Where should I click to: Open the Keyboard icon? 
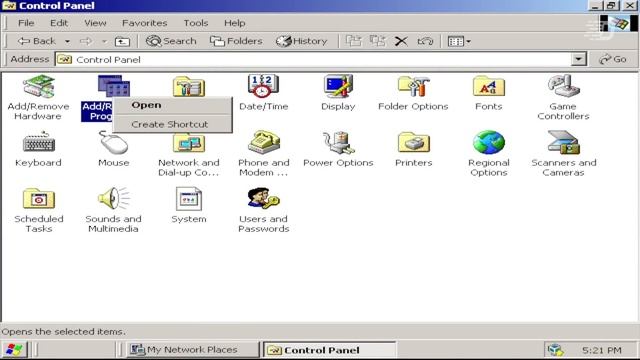38,142
